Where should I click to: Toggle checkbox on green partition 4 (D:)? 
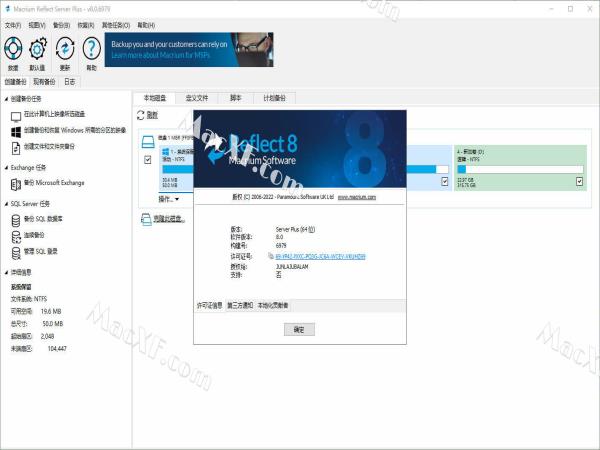coord(579,181)
